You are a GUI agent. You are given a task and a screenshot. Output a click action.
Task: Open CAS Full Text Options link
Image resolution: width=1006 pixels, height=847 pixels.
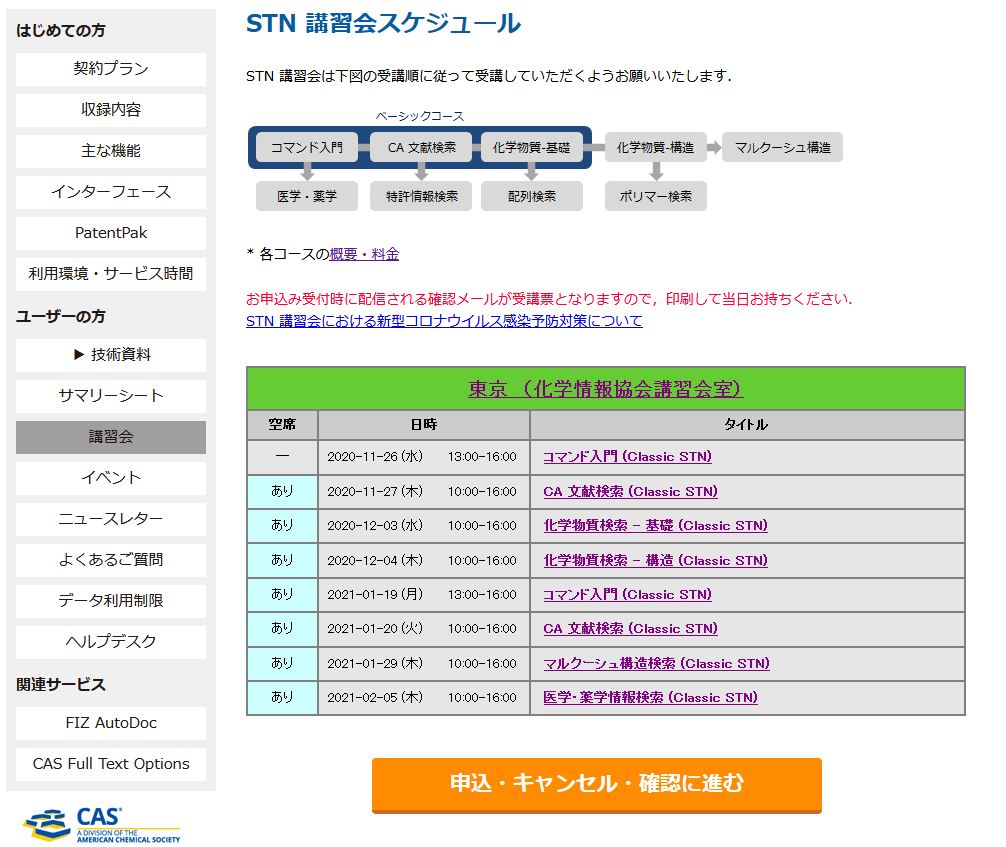click(x=111, y=764)
